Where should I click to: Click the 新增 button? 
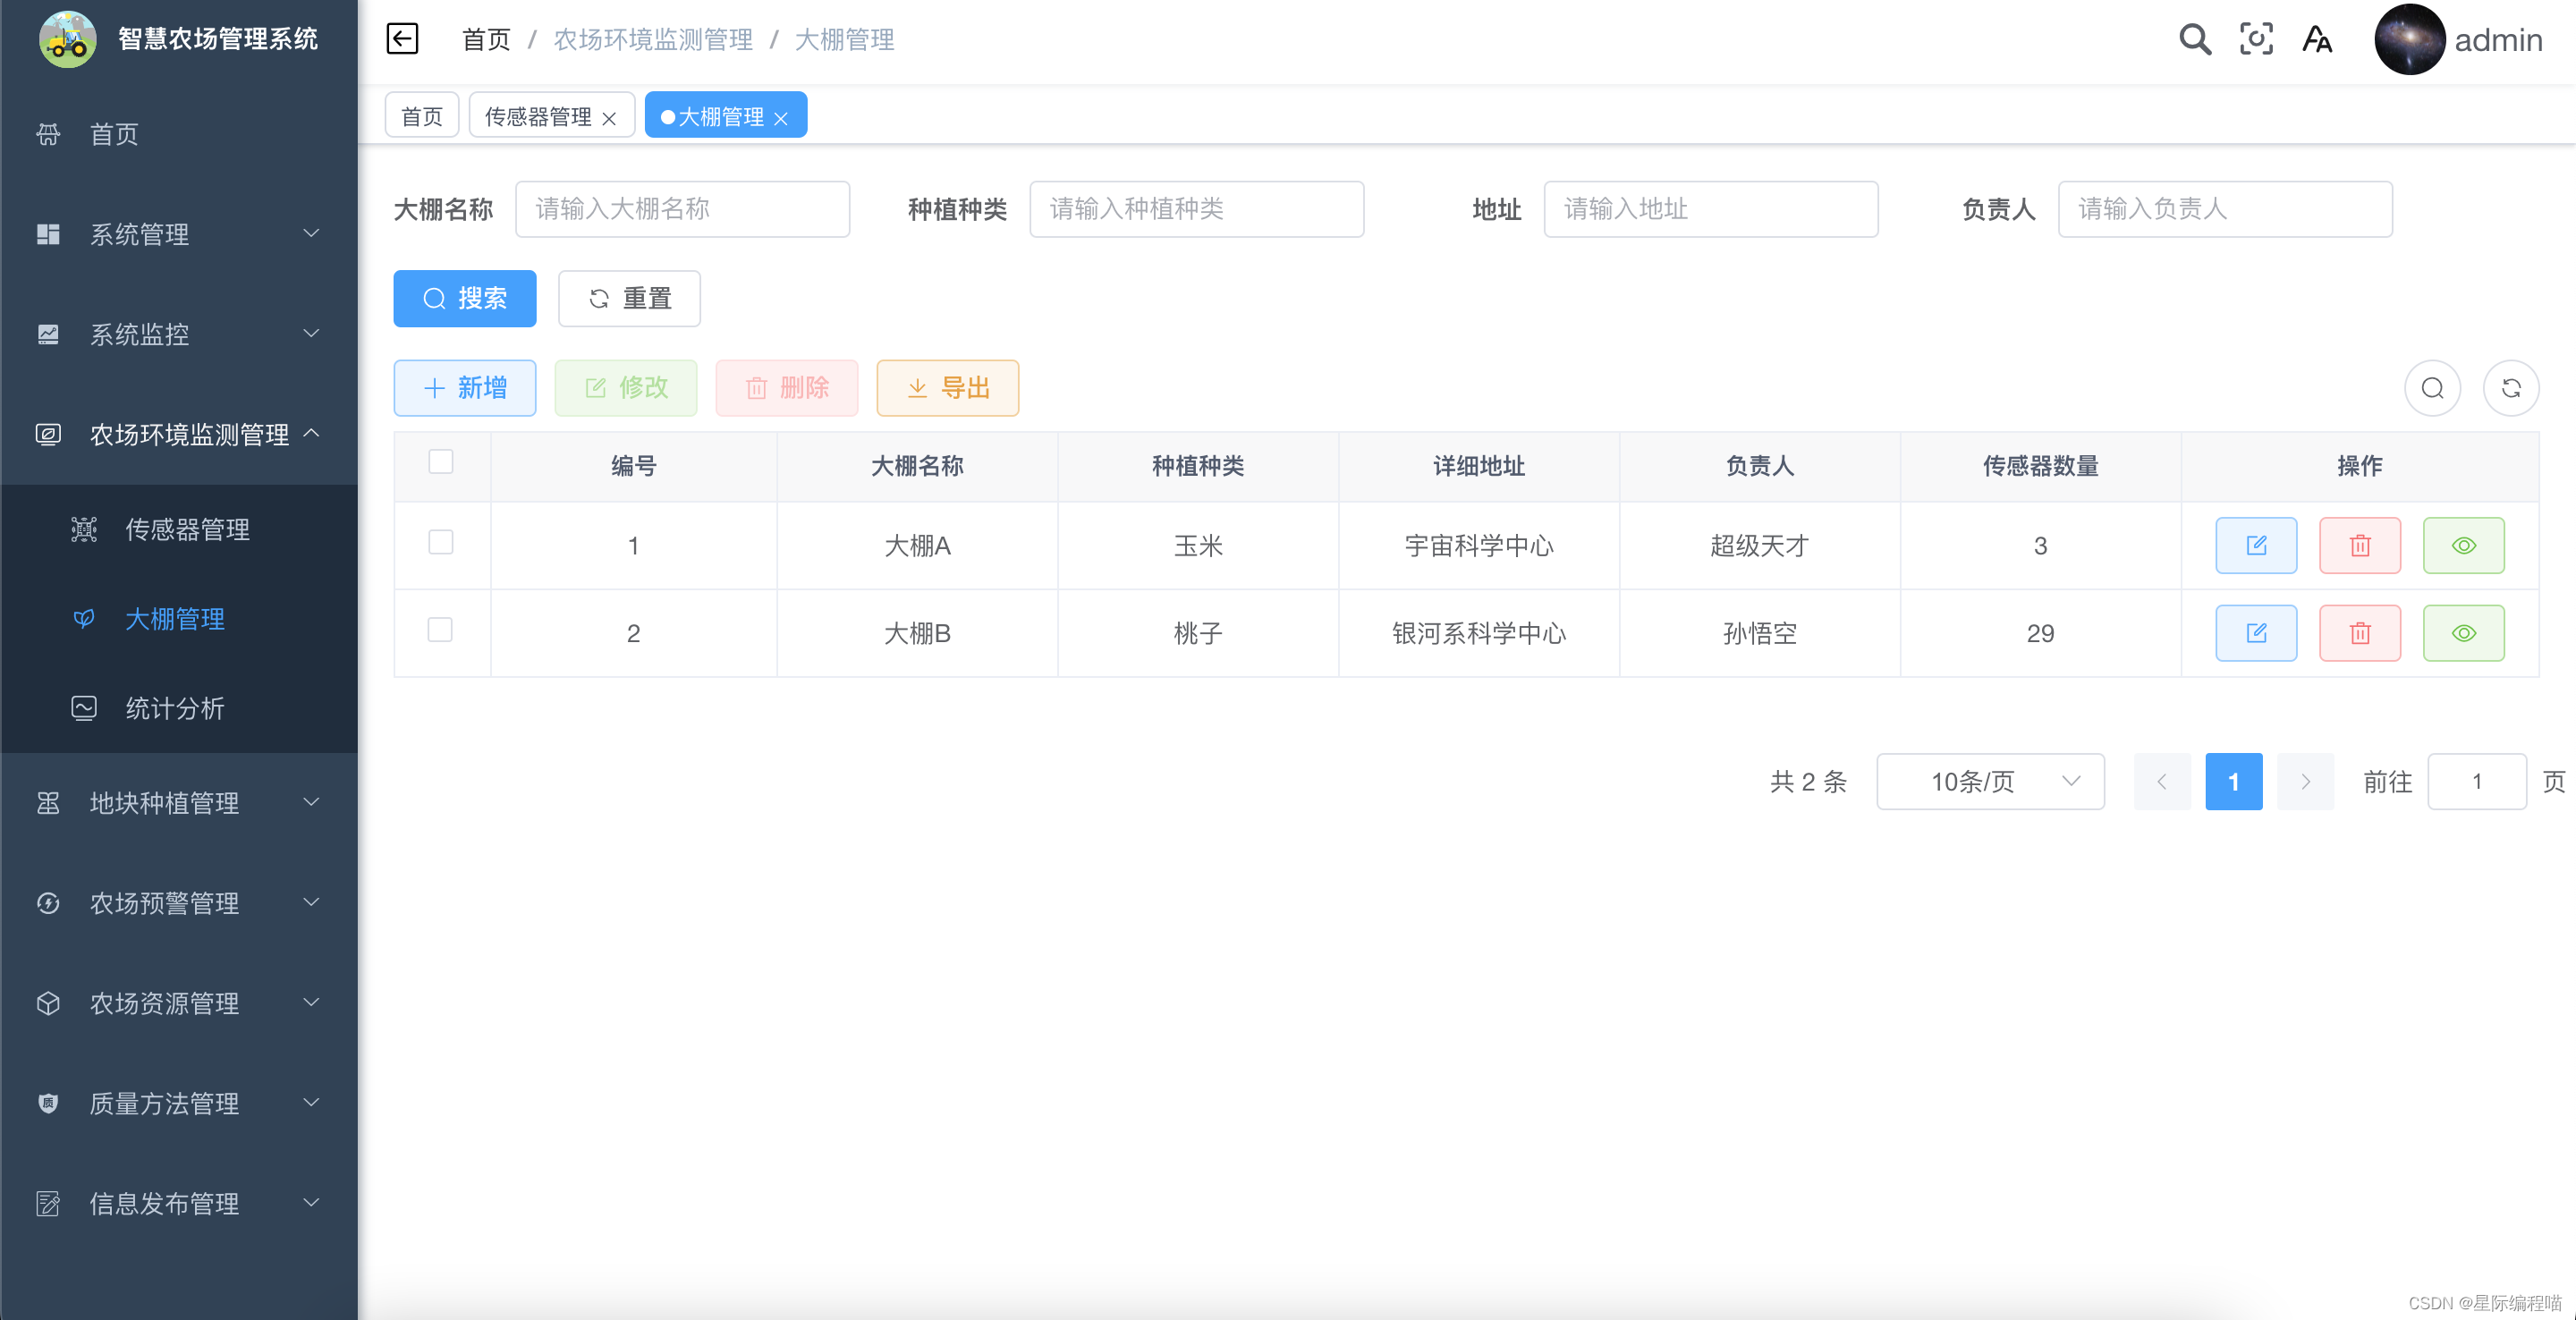tap(465, 388)
